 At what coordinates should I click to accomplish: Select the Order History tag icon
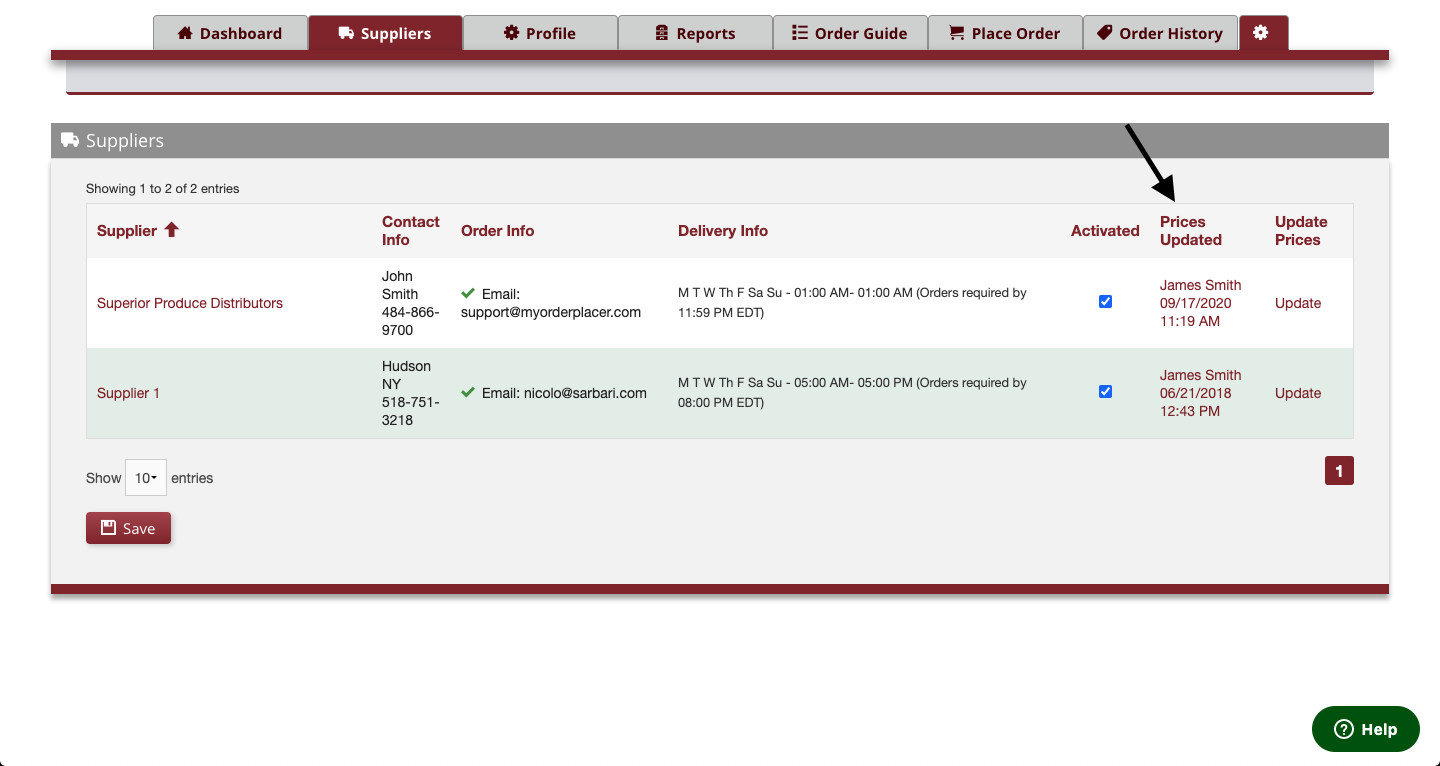1106,32
